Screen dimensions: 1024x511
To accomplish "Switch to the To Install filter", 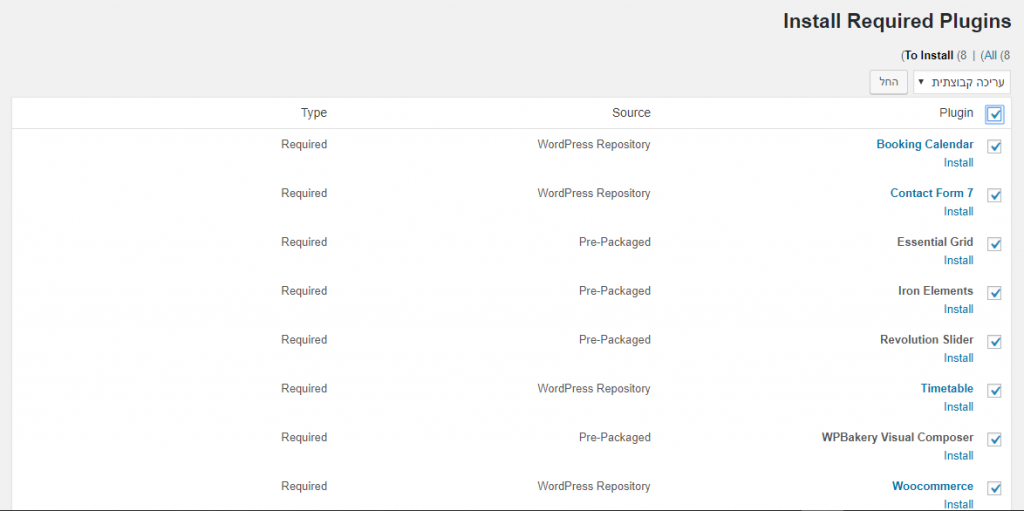I will click(x=929, y=56).
